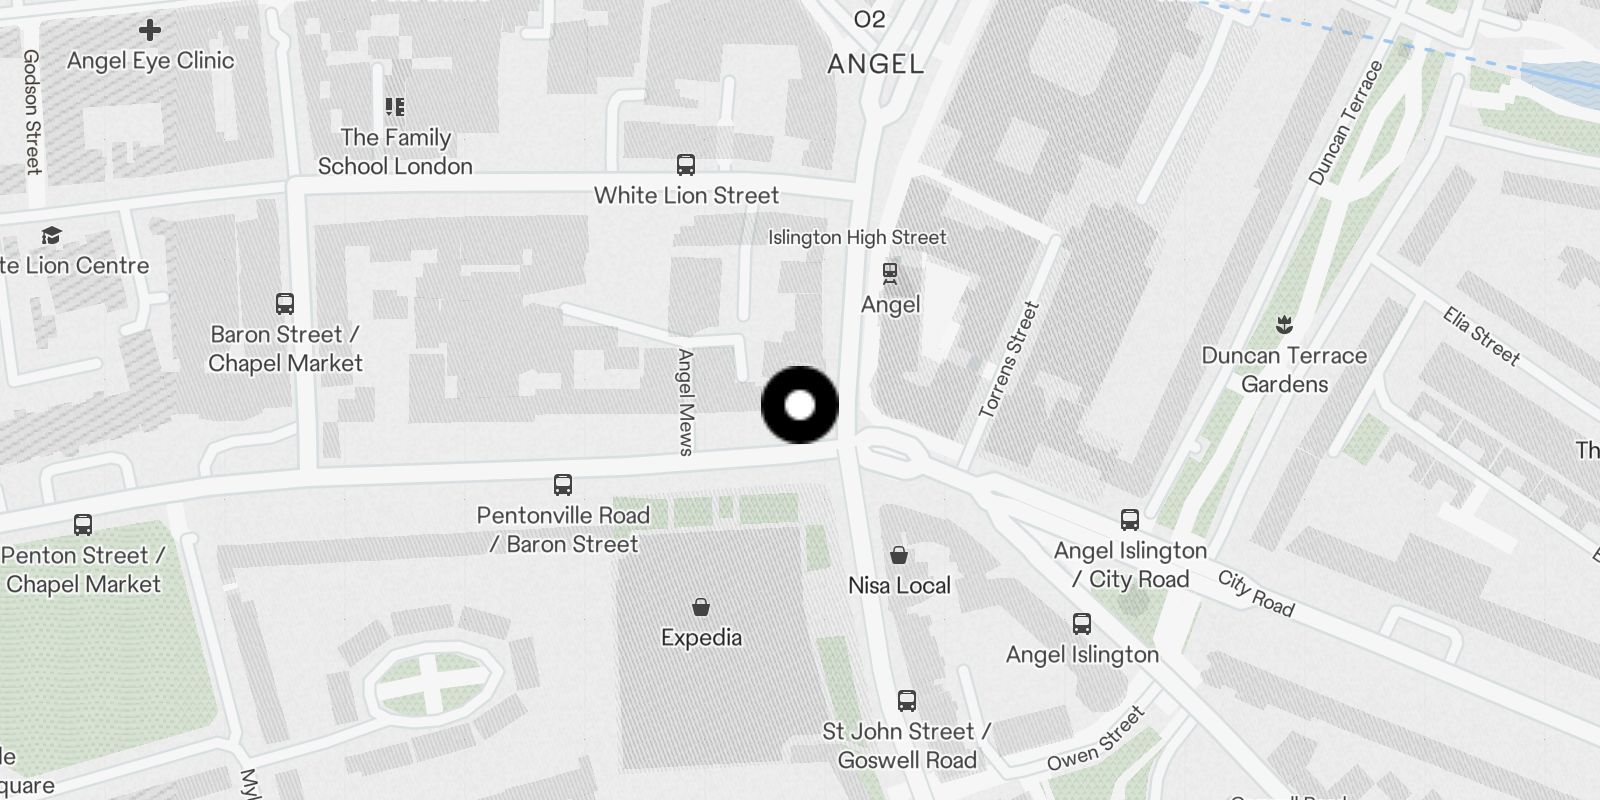Select the Nisa Local shopping basket icon

tap(899, 555)
